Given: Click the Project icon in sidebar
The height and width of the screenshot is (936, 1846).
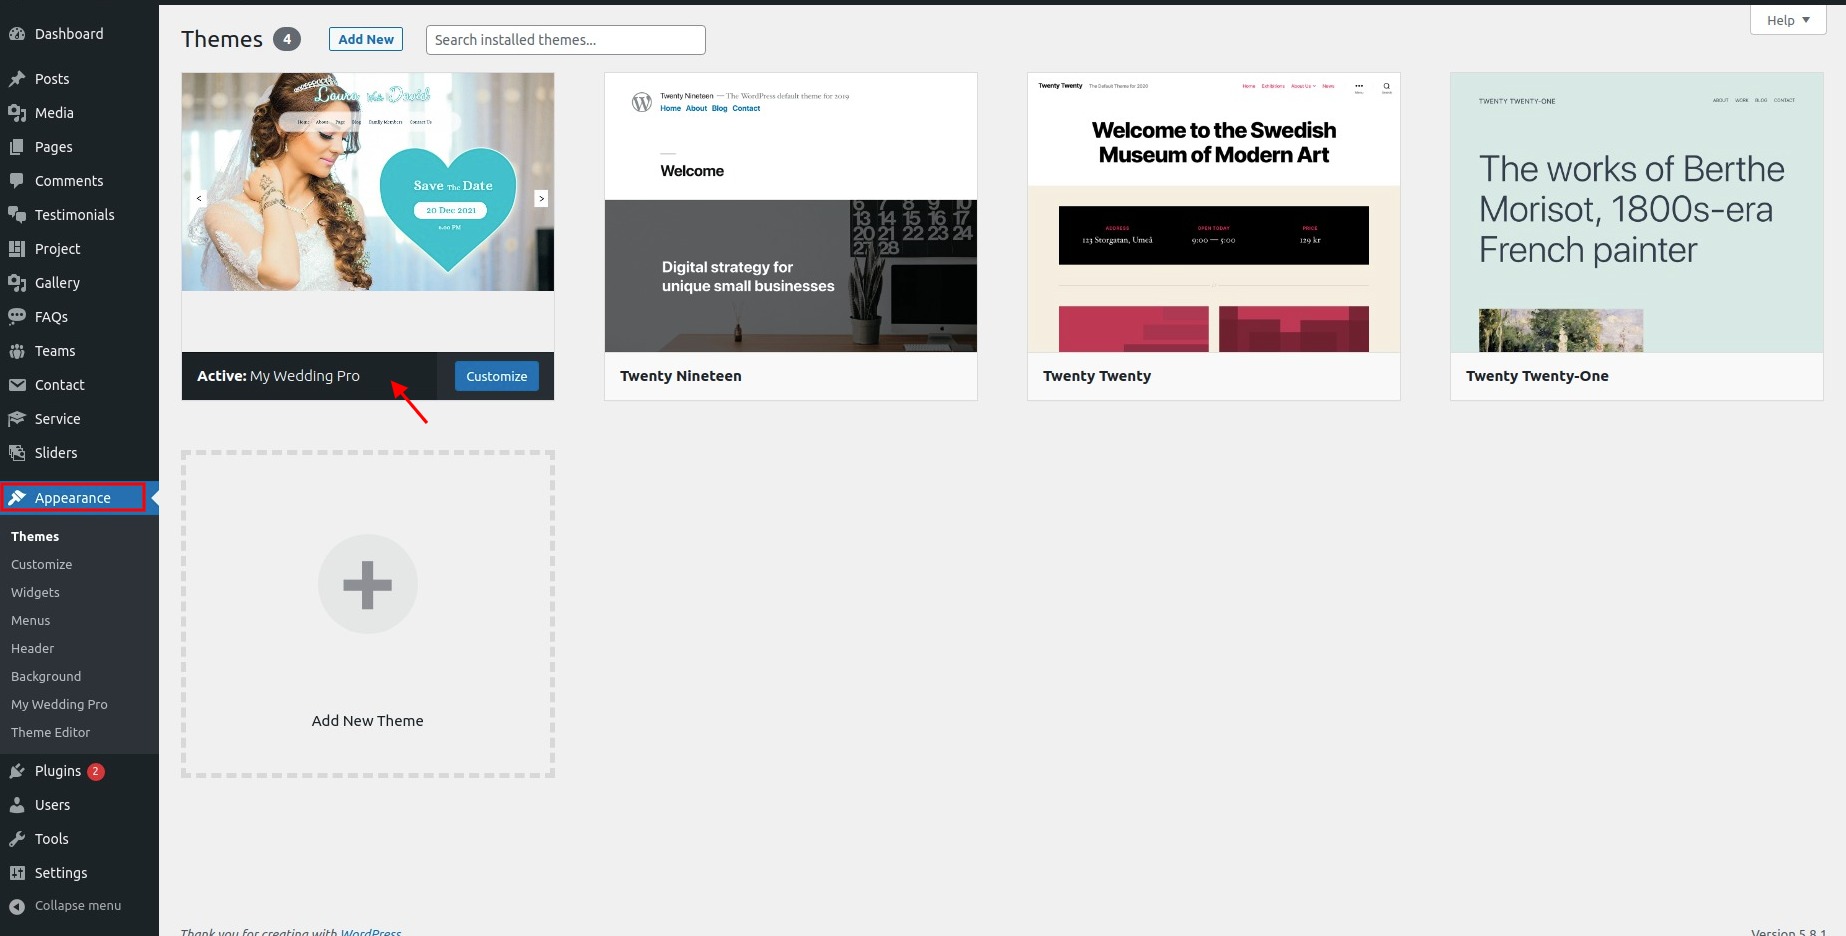Looking at the screenshot, I should click(x=17, y=249).
